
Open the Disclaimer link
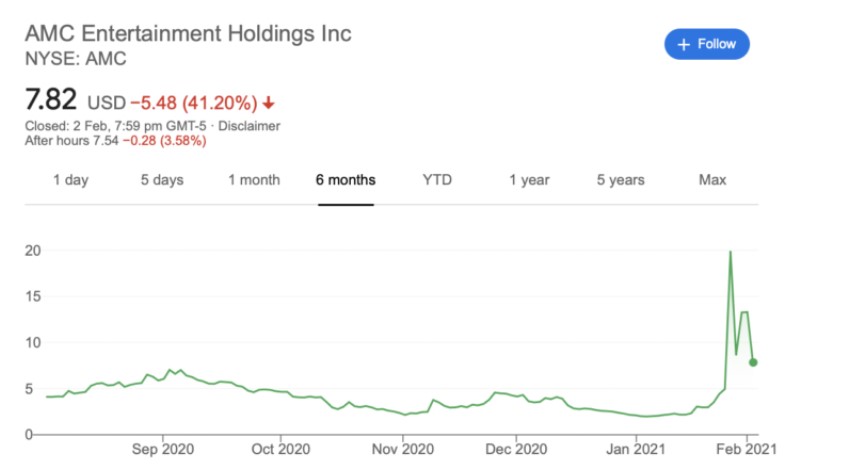pyautogui.click(x=249, y=126)
